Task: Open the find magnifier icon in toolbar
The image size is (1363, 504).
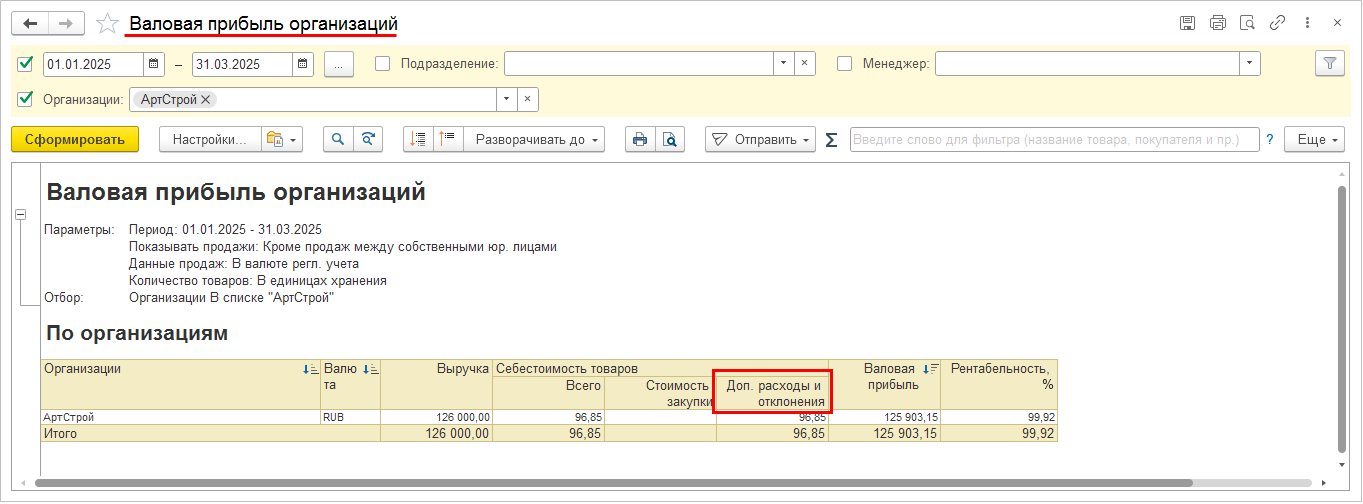Action: [338, 140]
